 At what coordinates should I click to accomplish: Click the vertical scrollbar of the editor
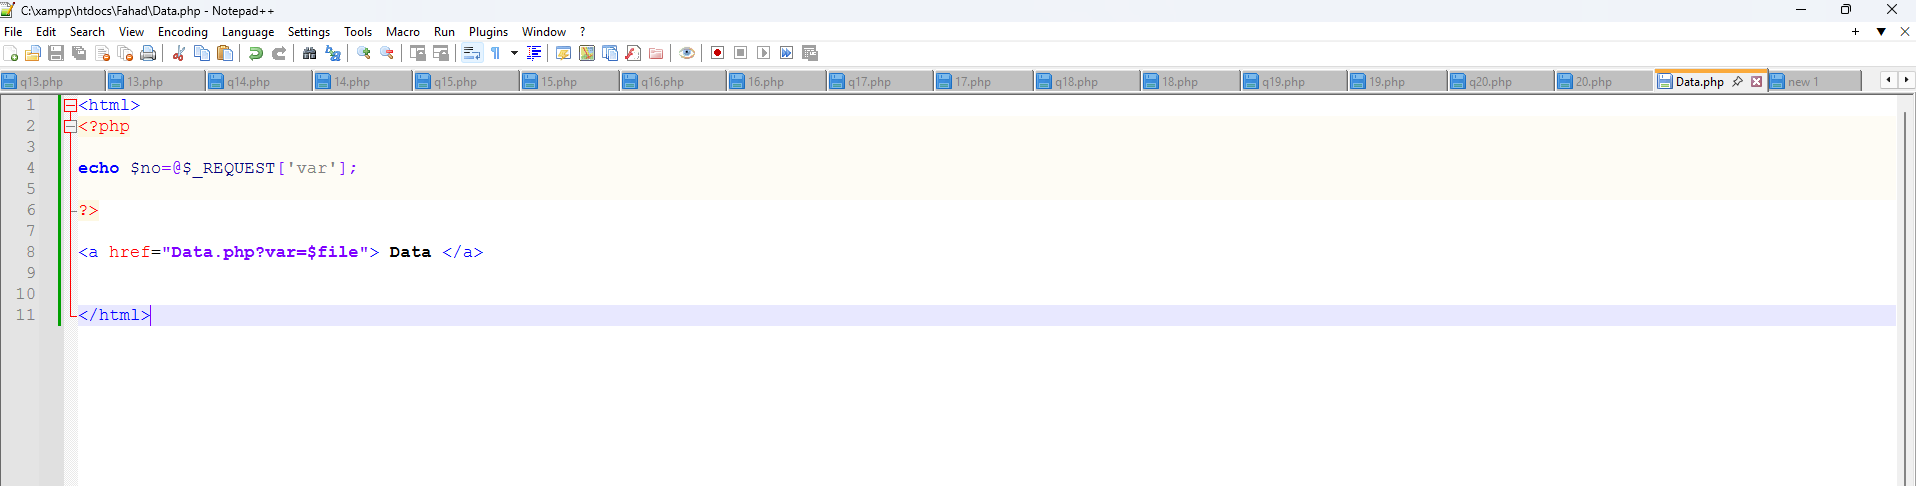click(x=1905, y=300)
